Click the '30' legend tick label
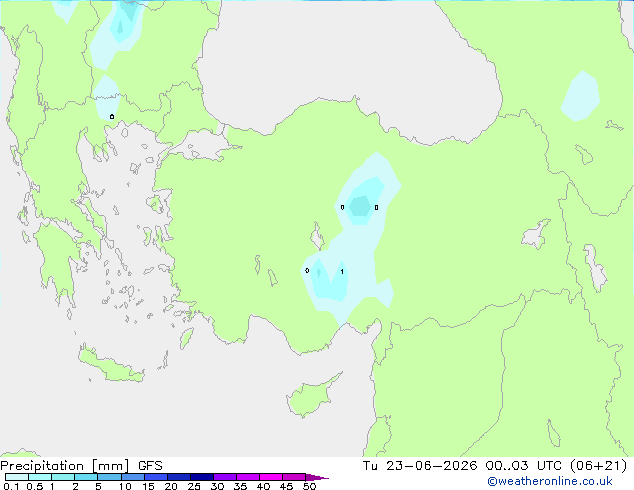 [217, 486]
